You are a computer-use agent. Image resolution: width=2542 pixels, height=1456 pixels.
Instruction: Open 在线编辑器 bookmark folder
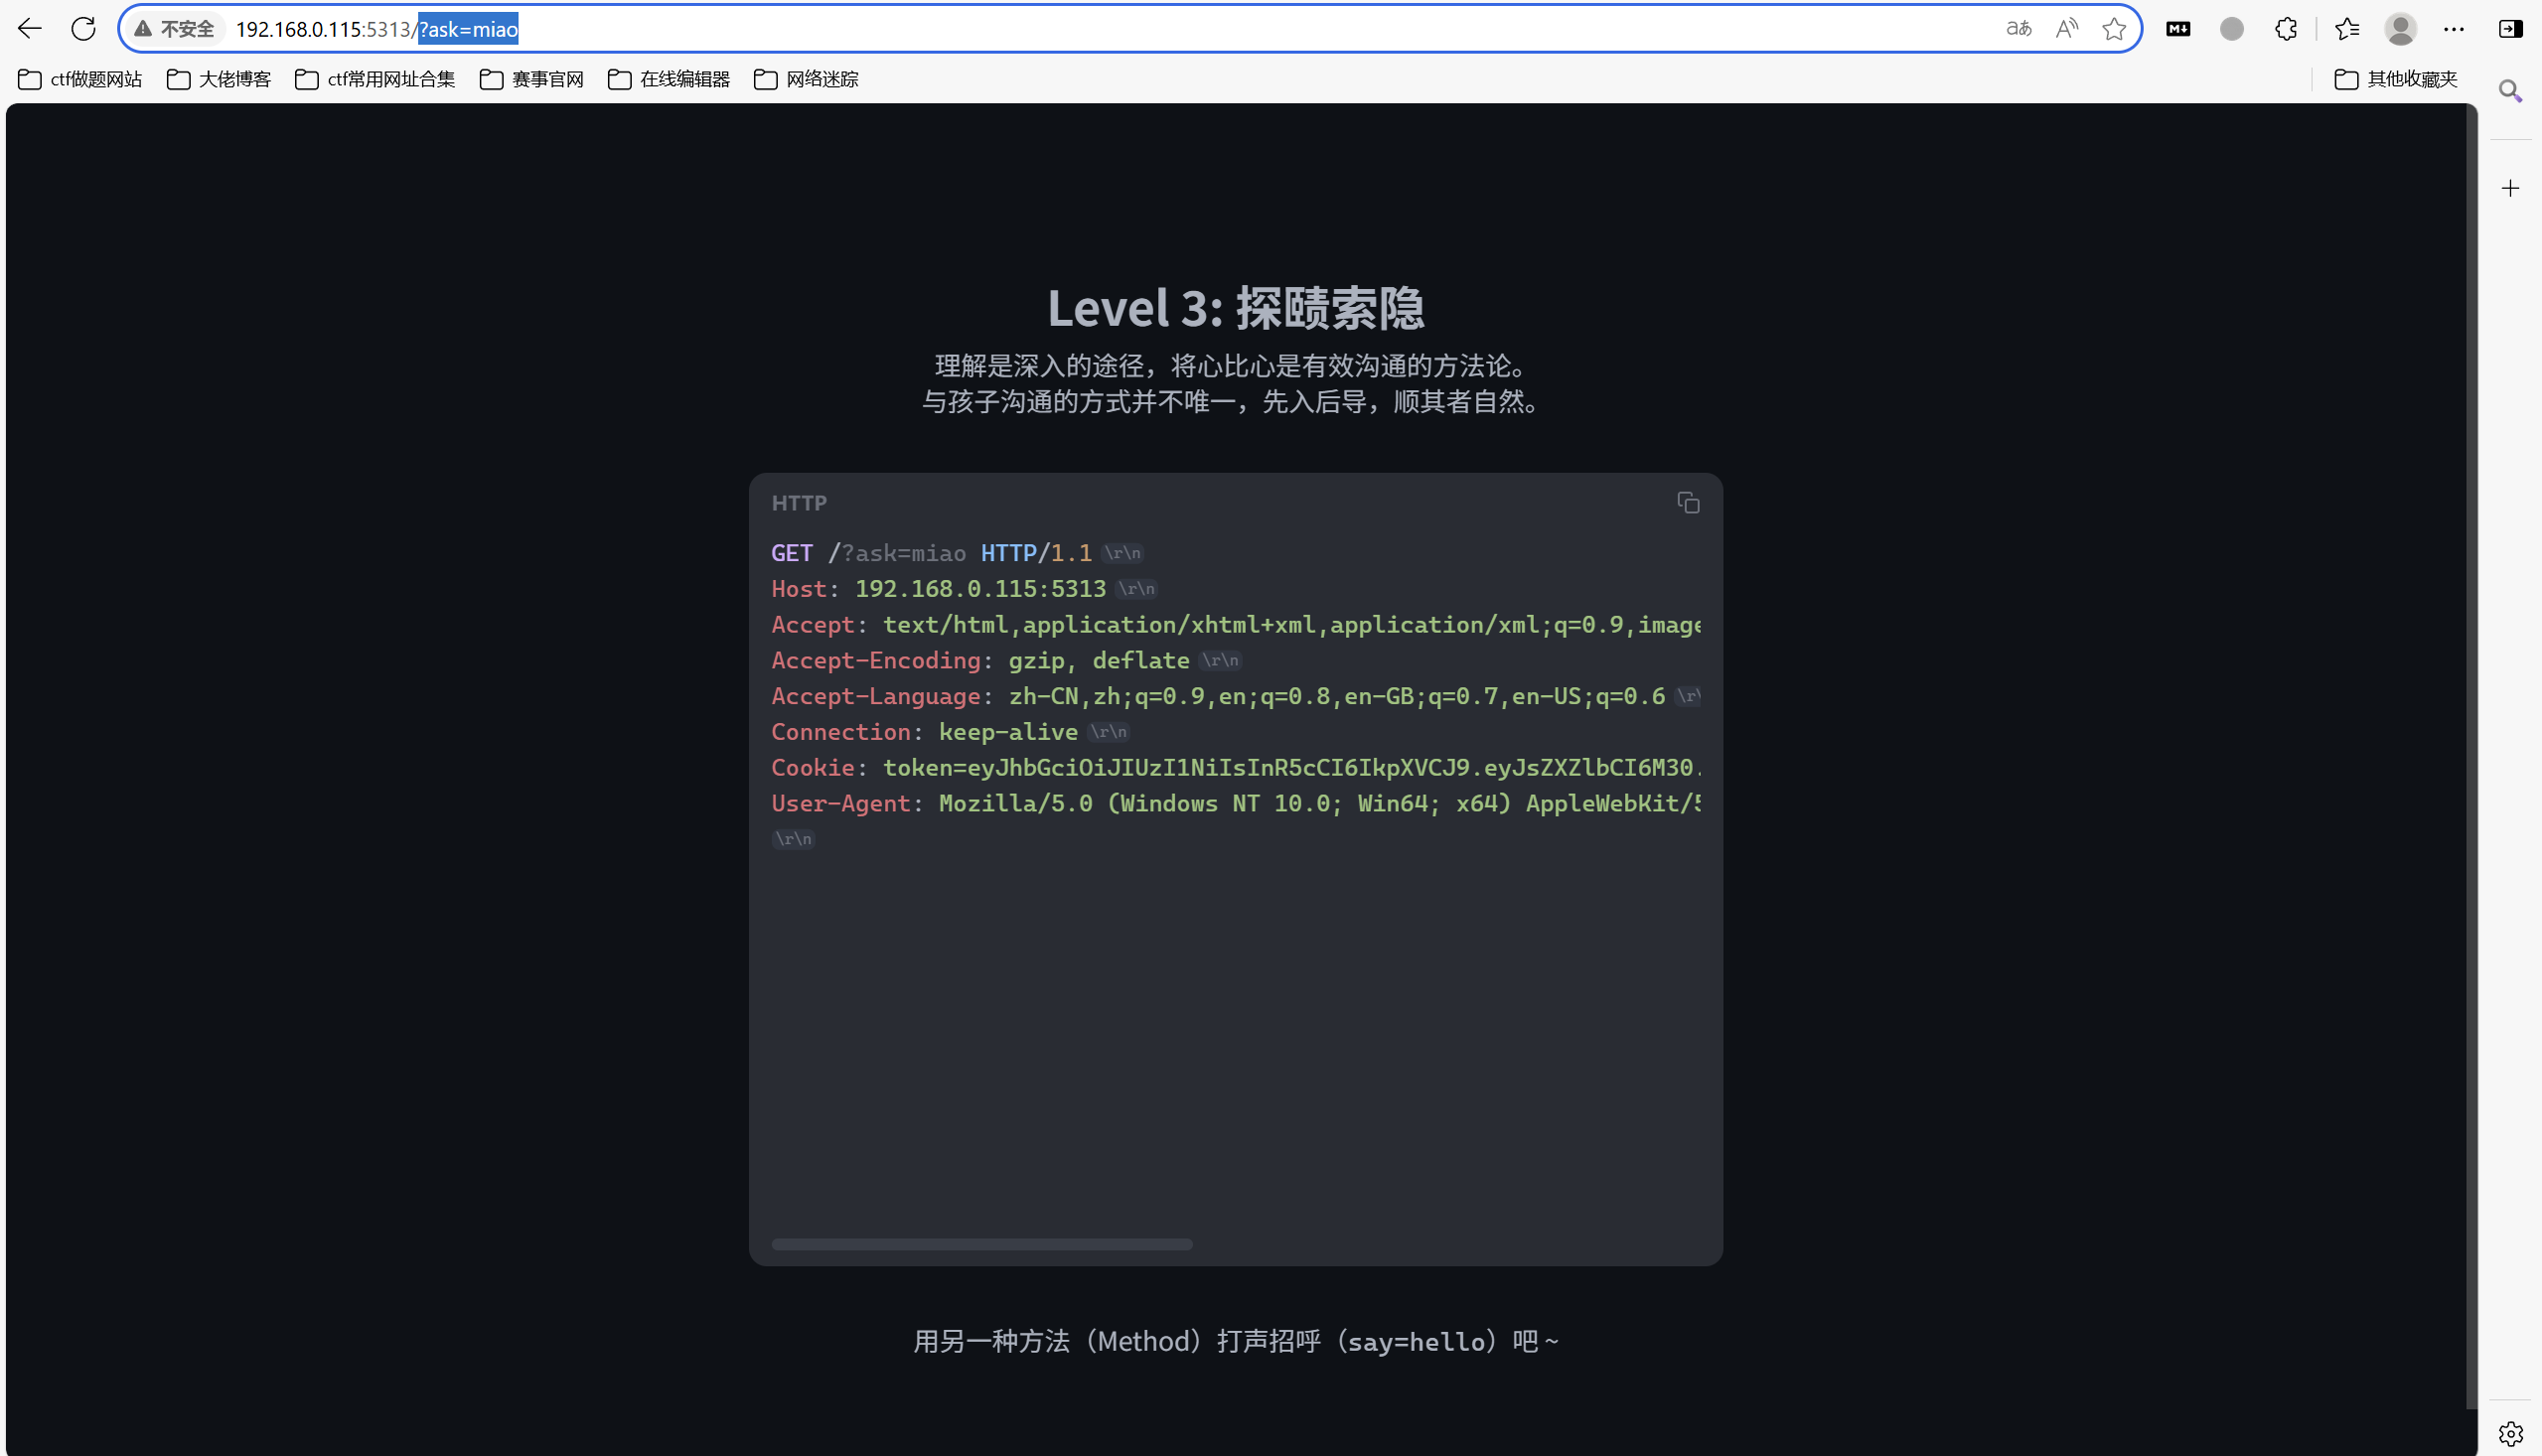[669, 79]
